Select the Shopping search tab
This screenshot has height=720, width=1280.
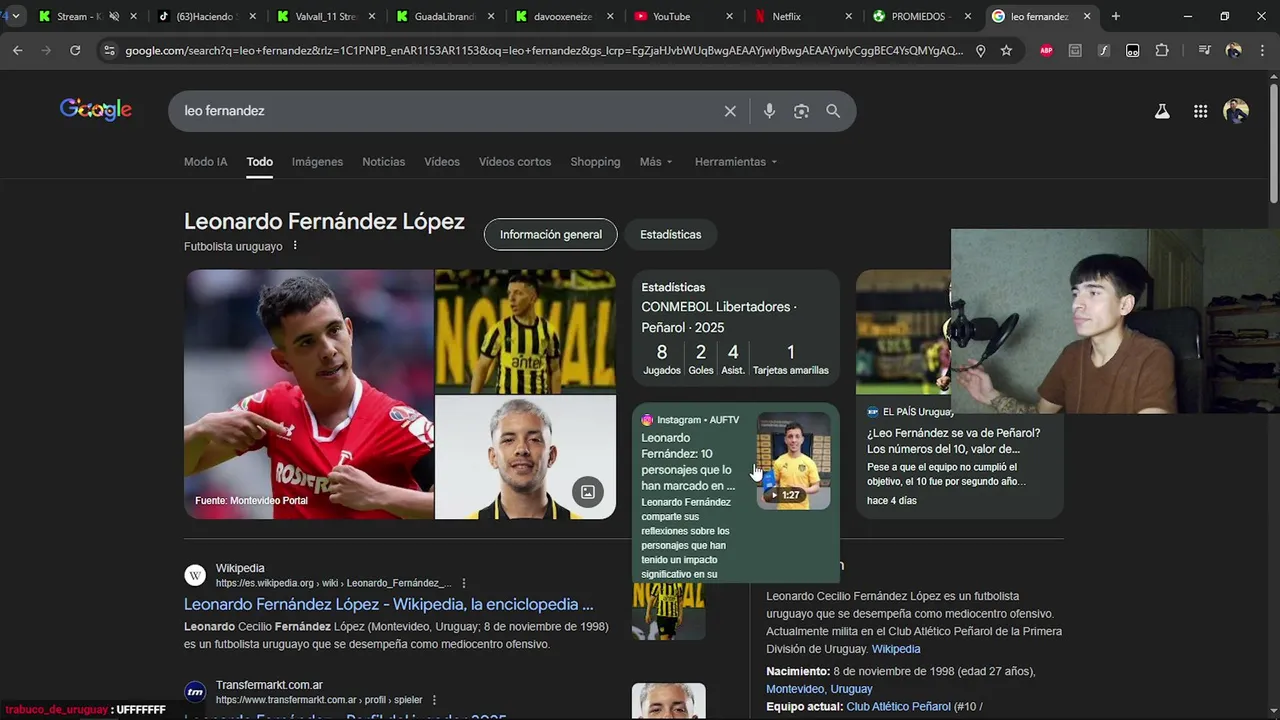pos(595,162)
